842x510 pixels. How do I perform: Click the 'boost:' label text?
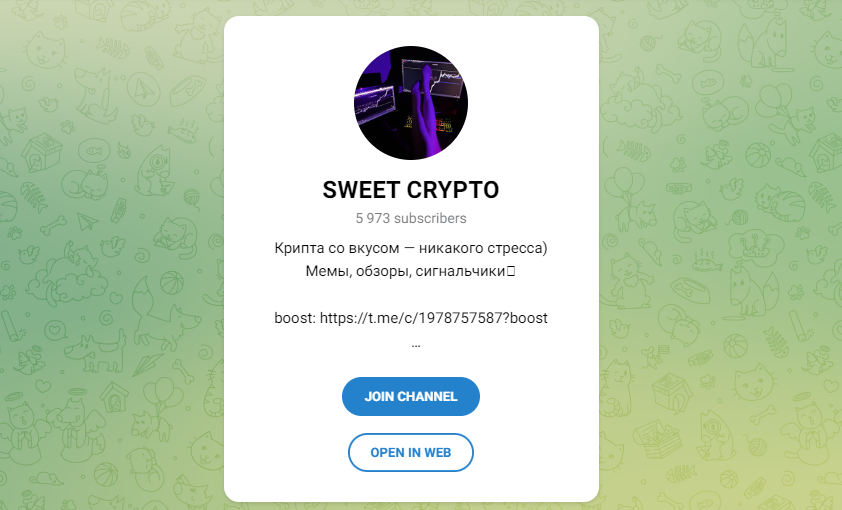(295, 318)
